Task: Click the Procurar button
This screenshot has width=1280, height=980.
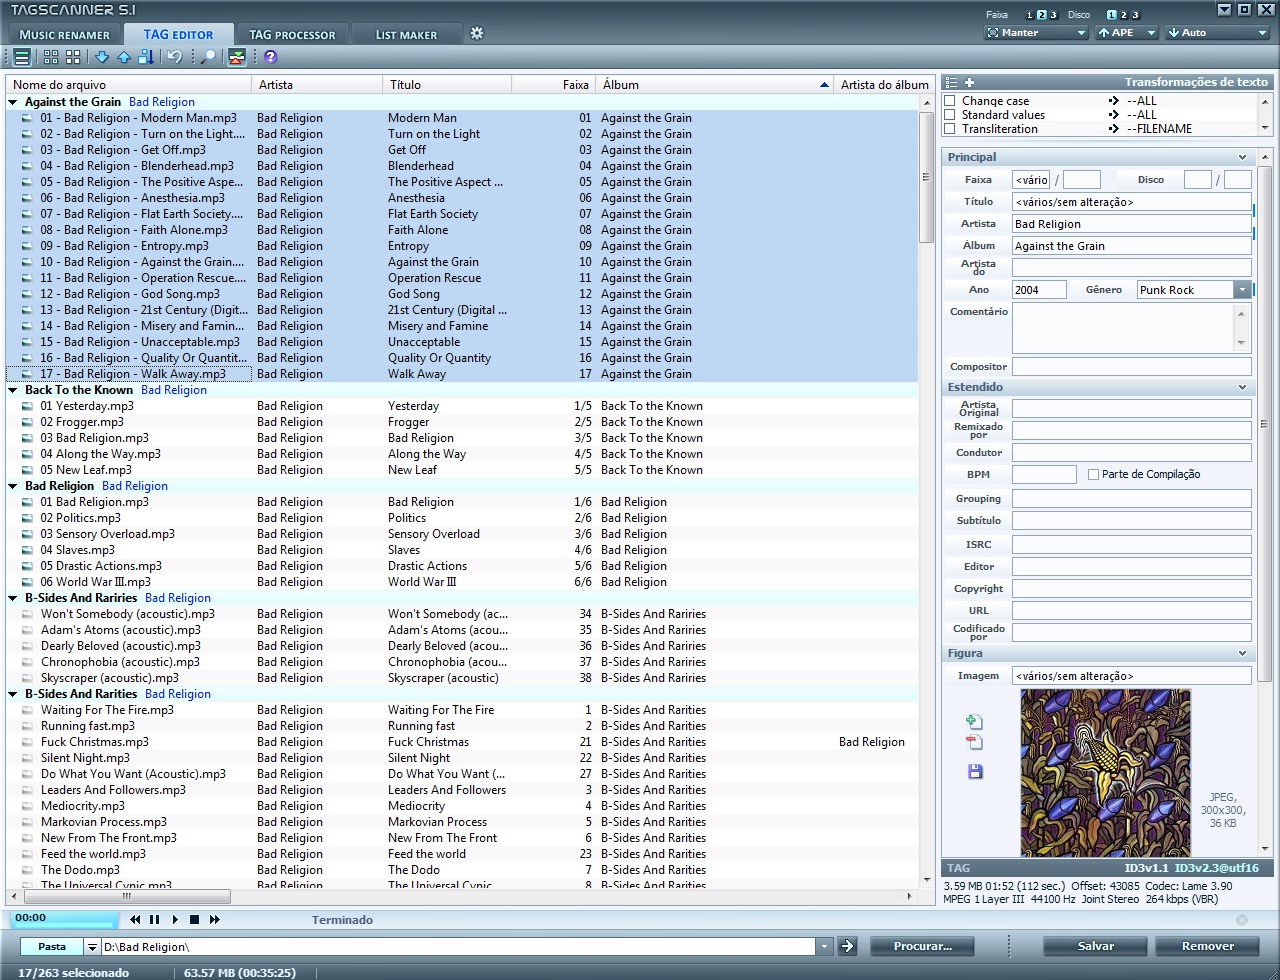Action: 921,946
